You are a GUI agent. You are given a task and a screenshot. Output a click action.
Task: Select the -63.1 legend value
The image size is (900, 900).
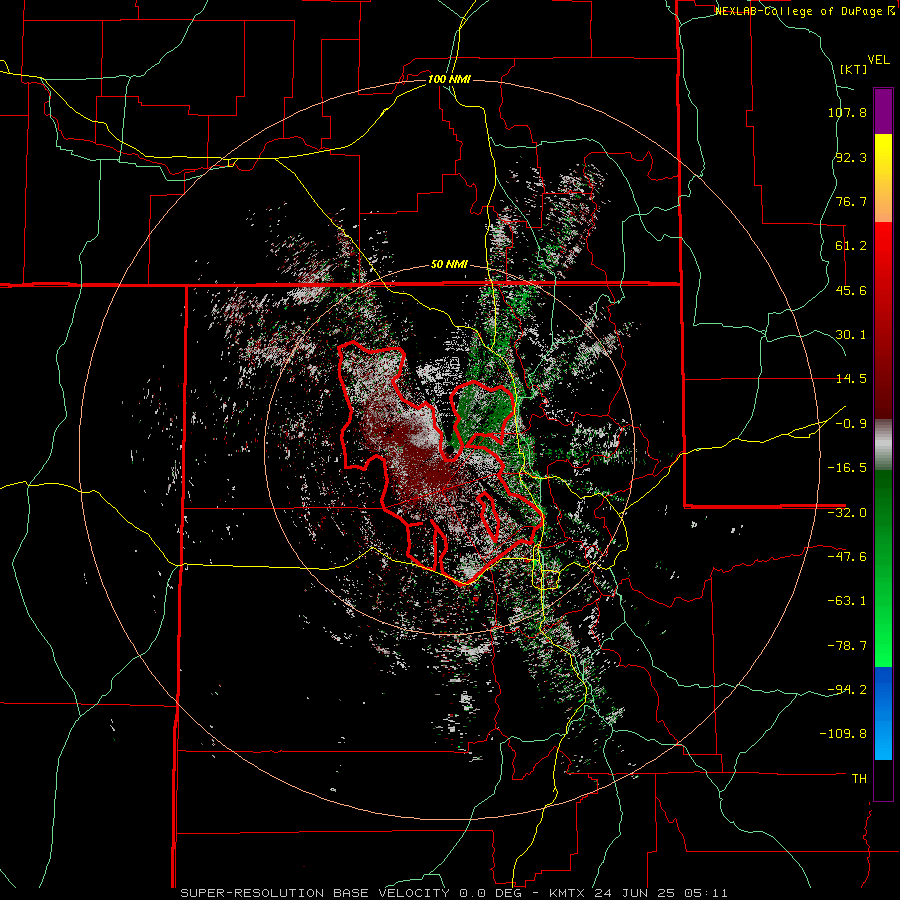(847, 601)
